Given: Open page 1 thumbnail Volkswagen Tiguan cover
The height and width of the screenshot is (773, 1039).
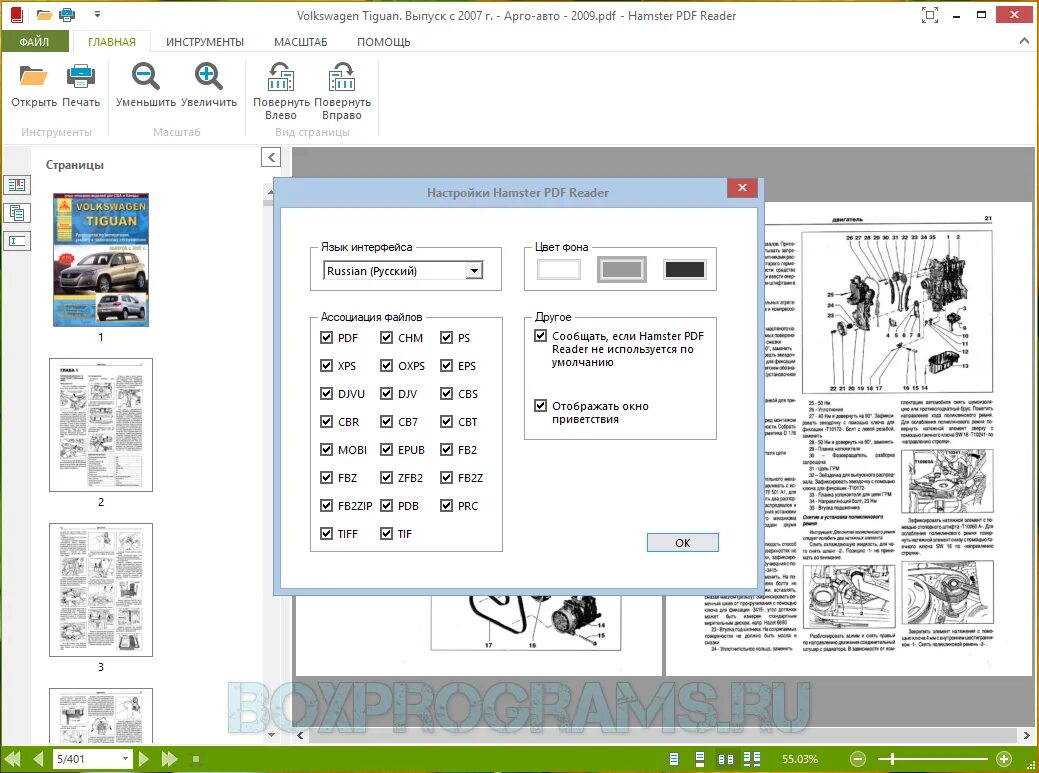Looking at the screenshot, I should pos(101,260).
